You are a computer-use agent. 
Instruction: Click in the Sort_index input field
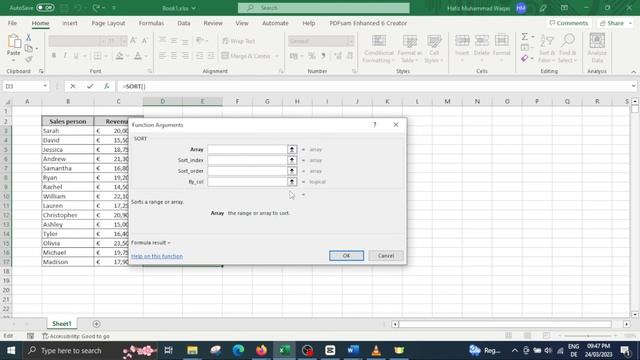[247, 160]
